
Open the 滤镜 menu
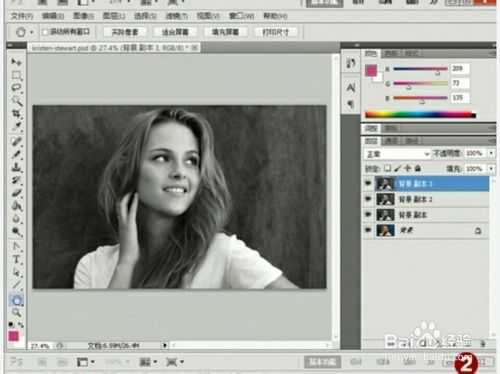pos(177,16)
